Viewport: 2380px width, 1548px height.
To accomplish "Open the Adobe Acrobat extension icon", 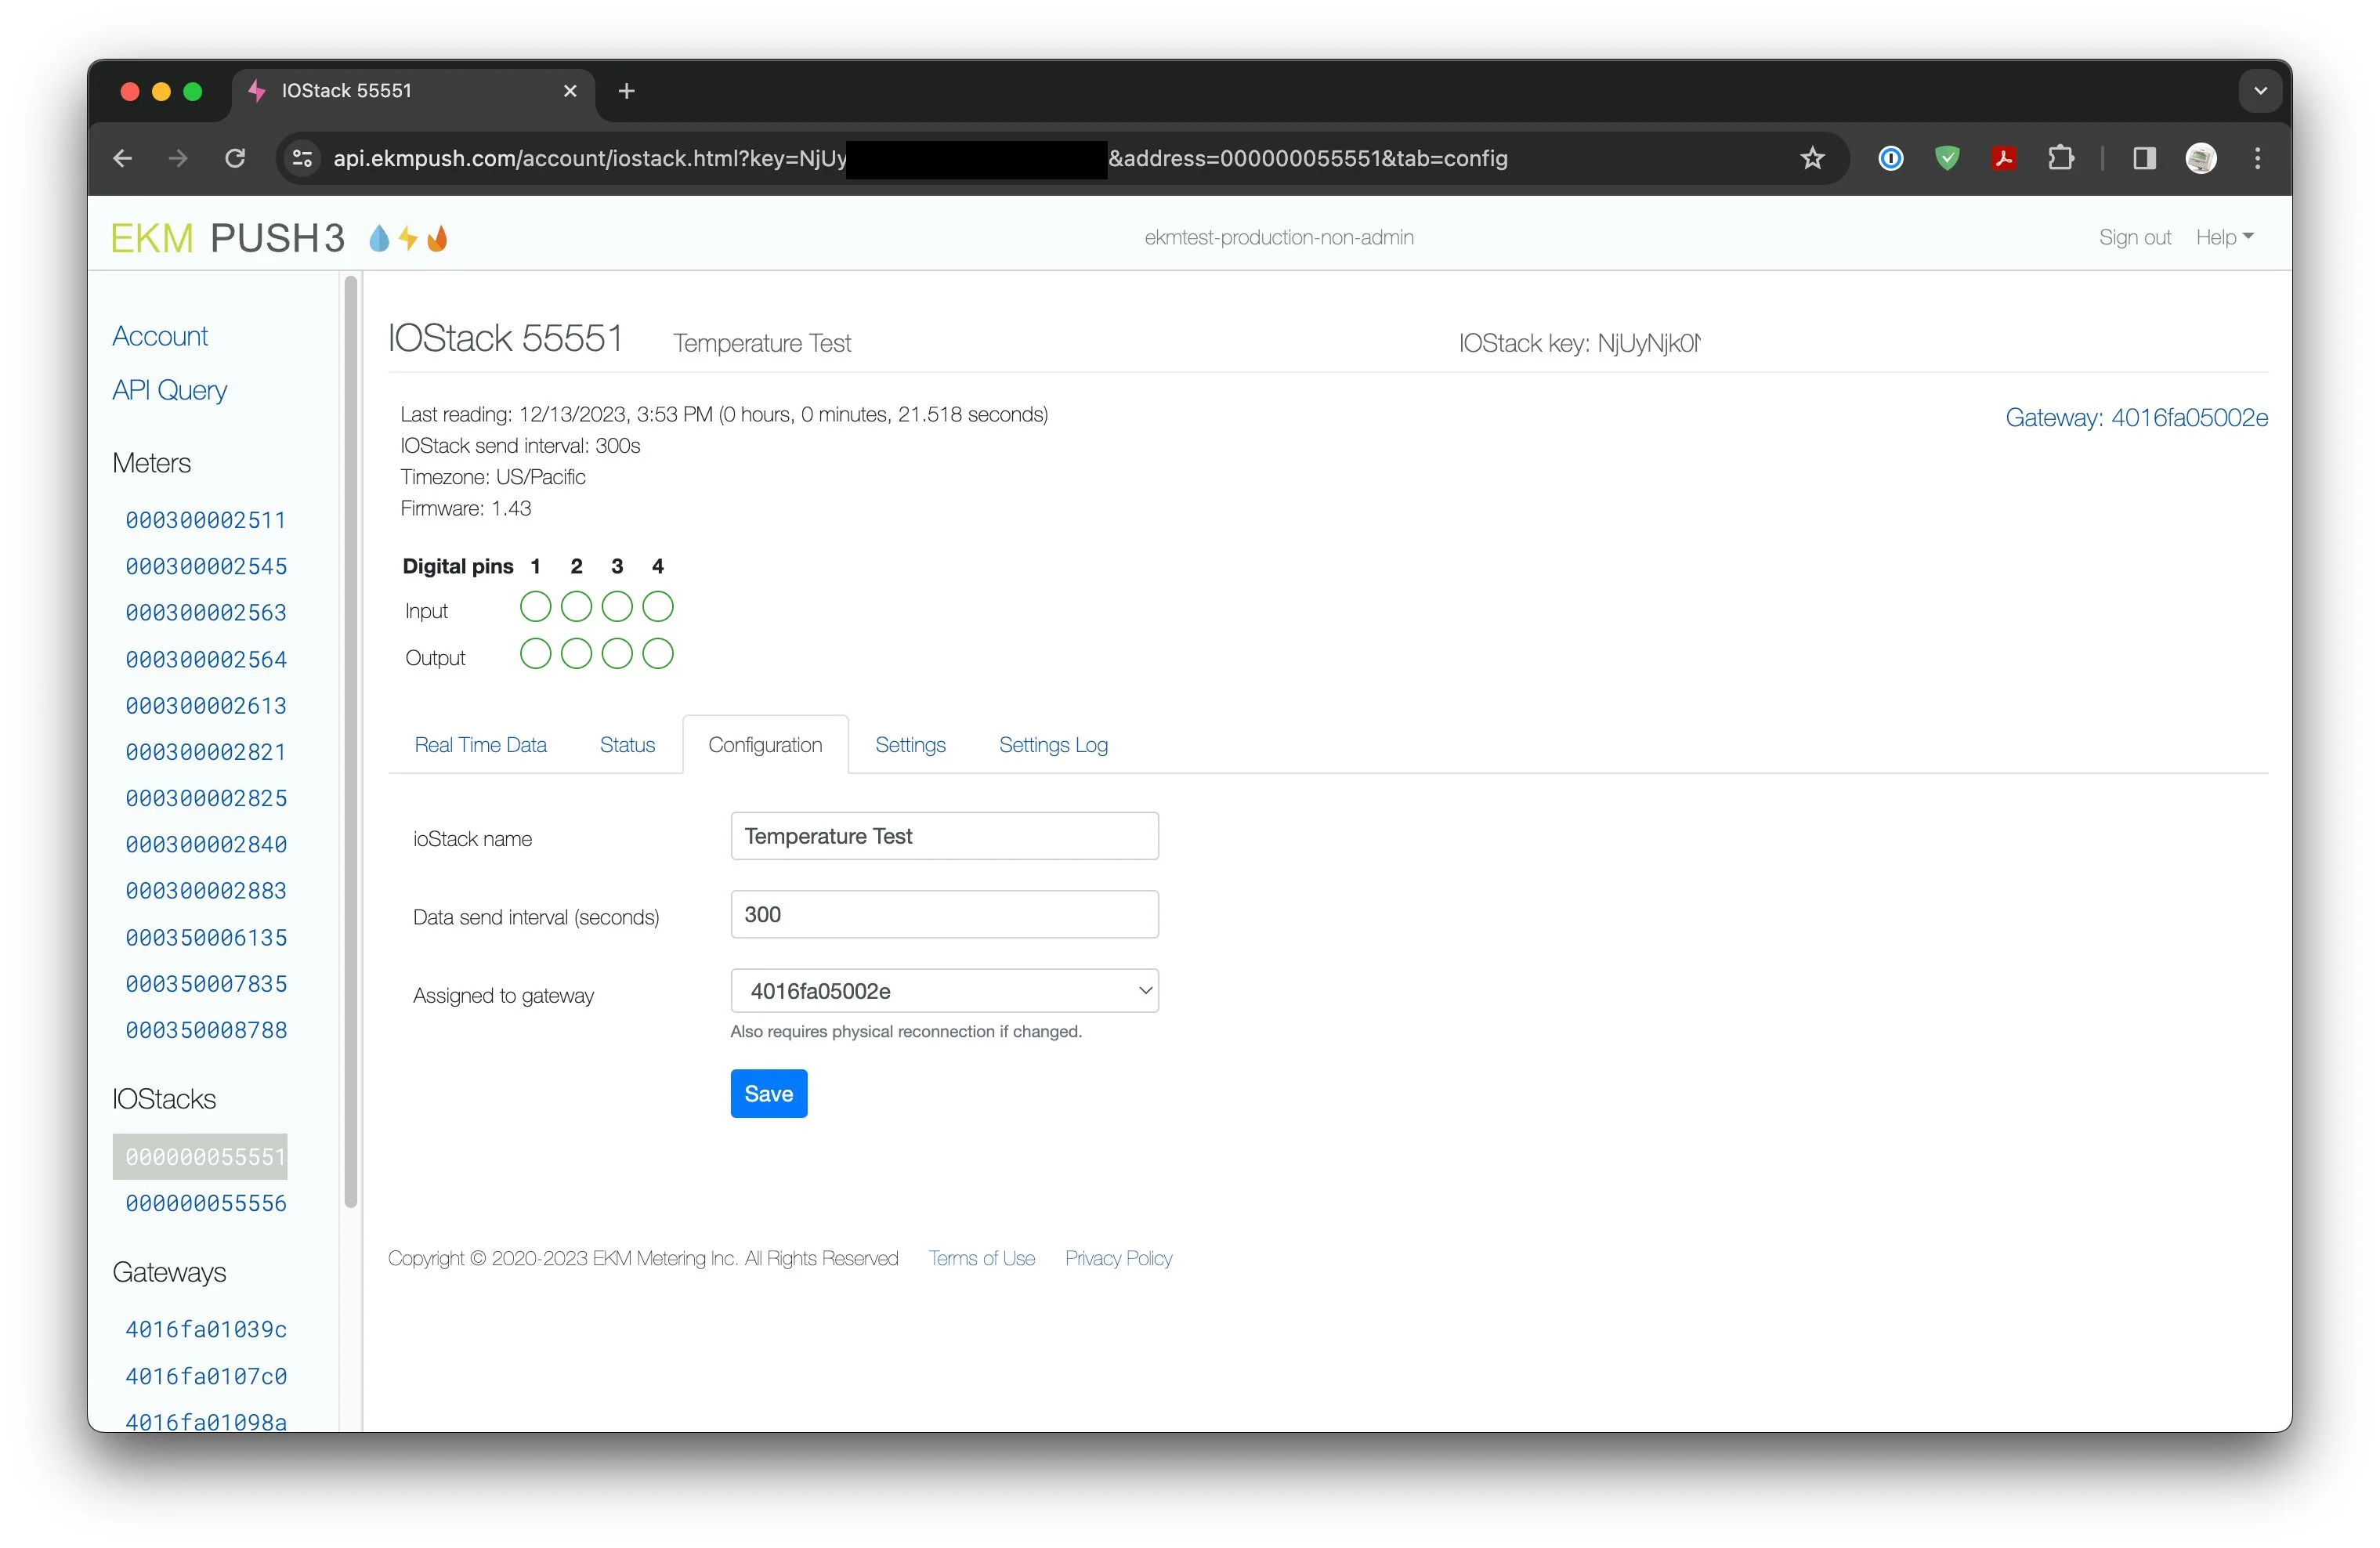I will click(2003, 158).
